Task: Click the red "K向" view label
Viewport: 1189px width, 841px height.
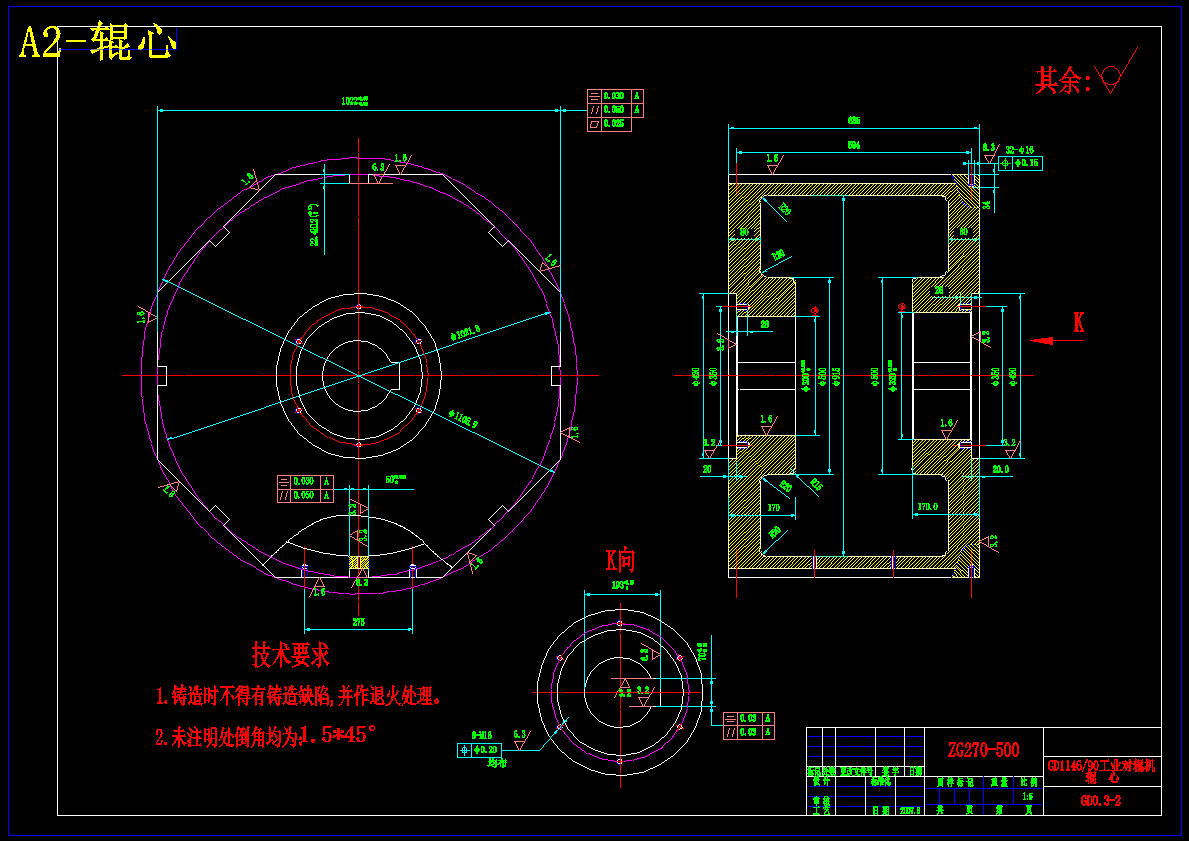Action: (620, 560)
